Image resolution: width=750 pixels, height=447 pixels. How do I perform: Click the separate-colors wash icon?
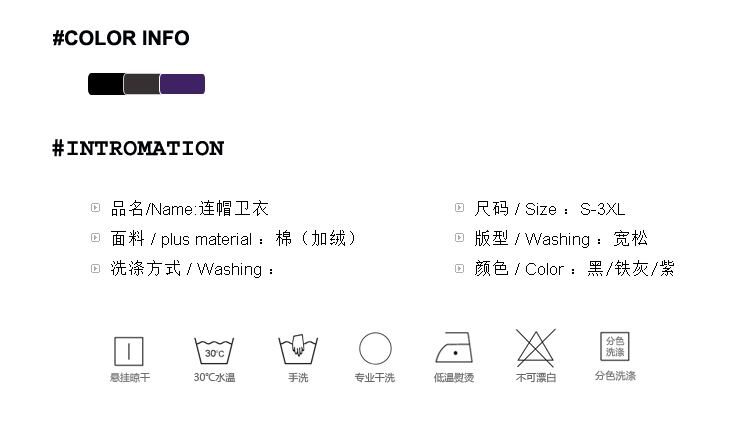pyautogui.click(x=614, y=347)
